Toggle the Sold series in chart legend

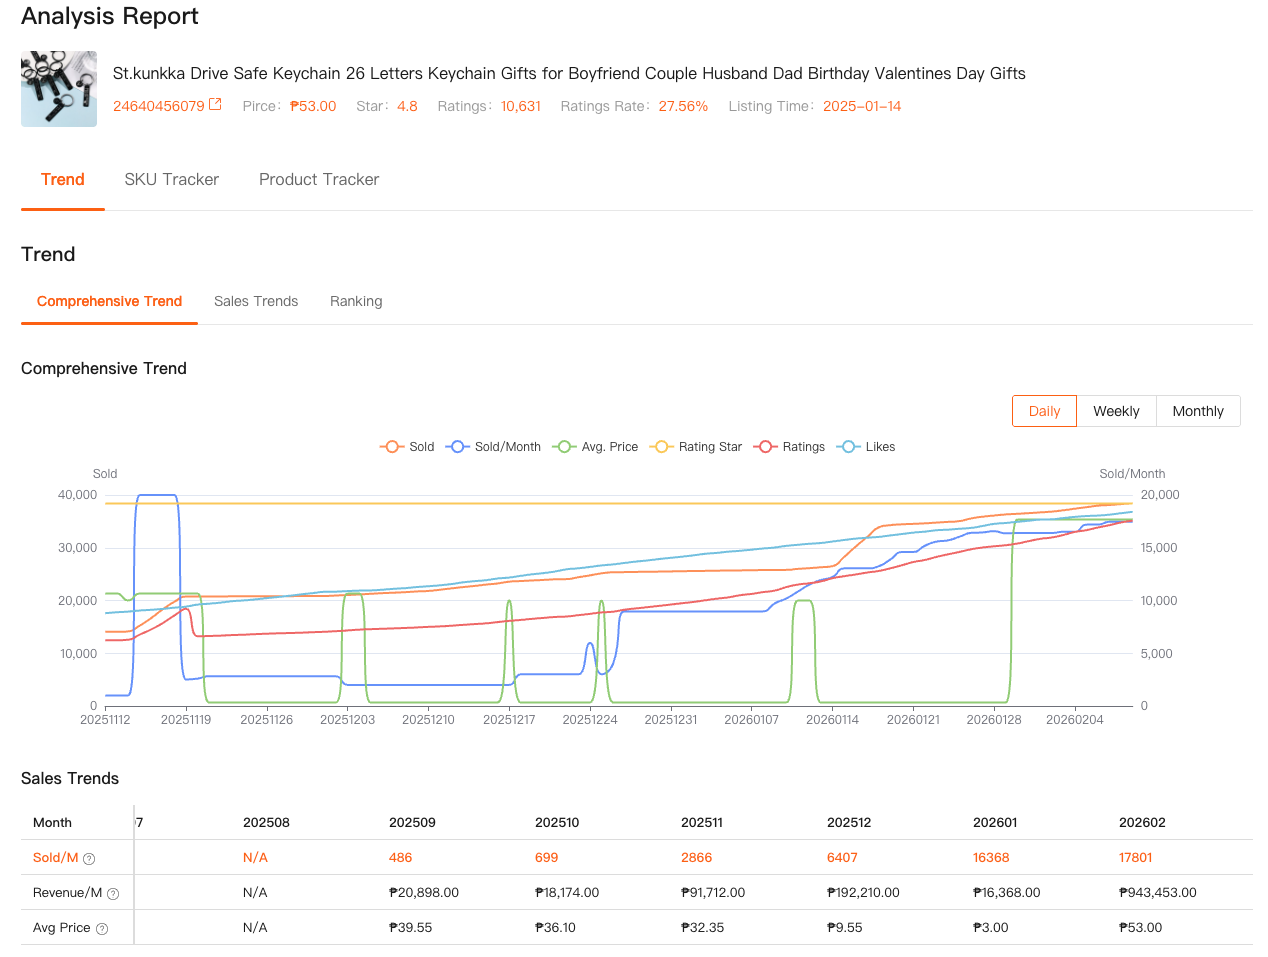click(x=407, y=447)
